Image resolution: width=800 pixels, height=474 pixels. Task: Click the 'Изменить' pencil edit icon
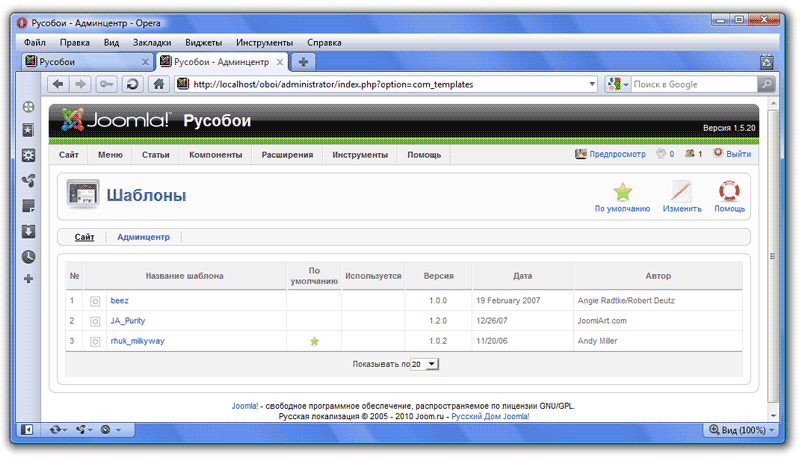pos(682,192)
